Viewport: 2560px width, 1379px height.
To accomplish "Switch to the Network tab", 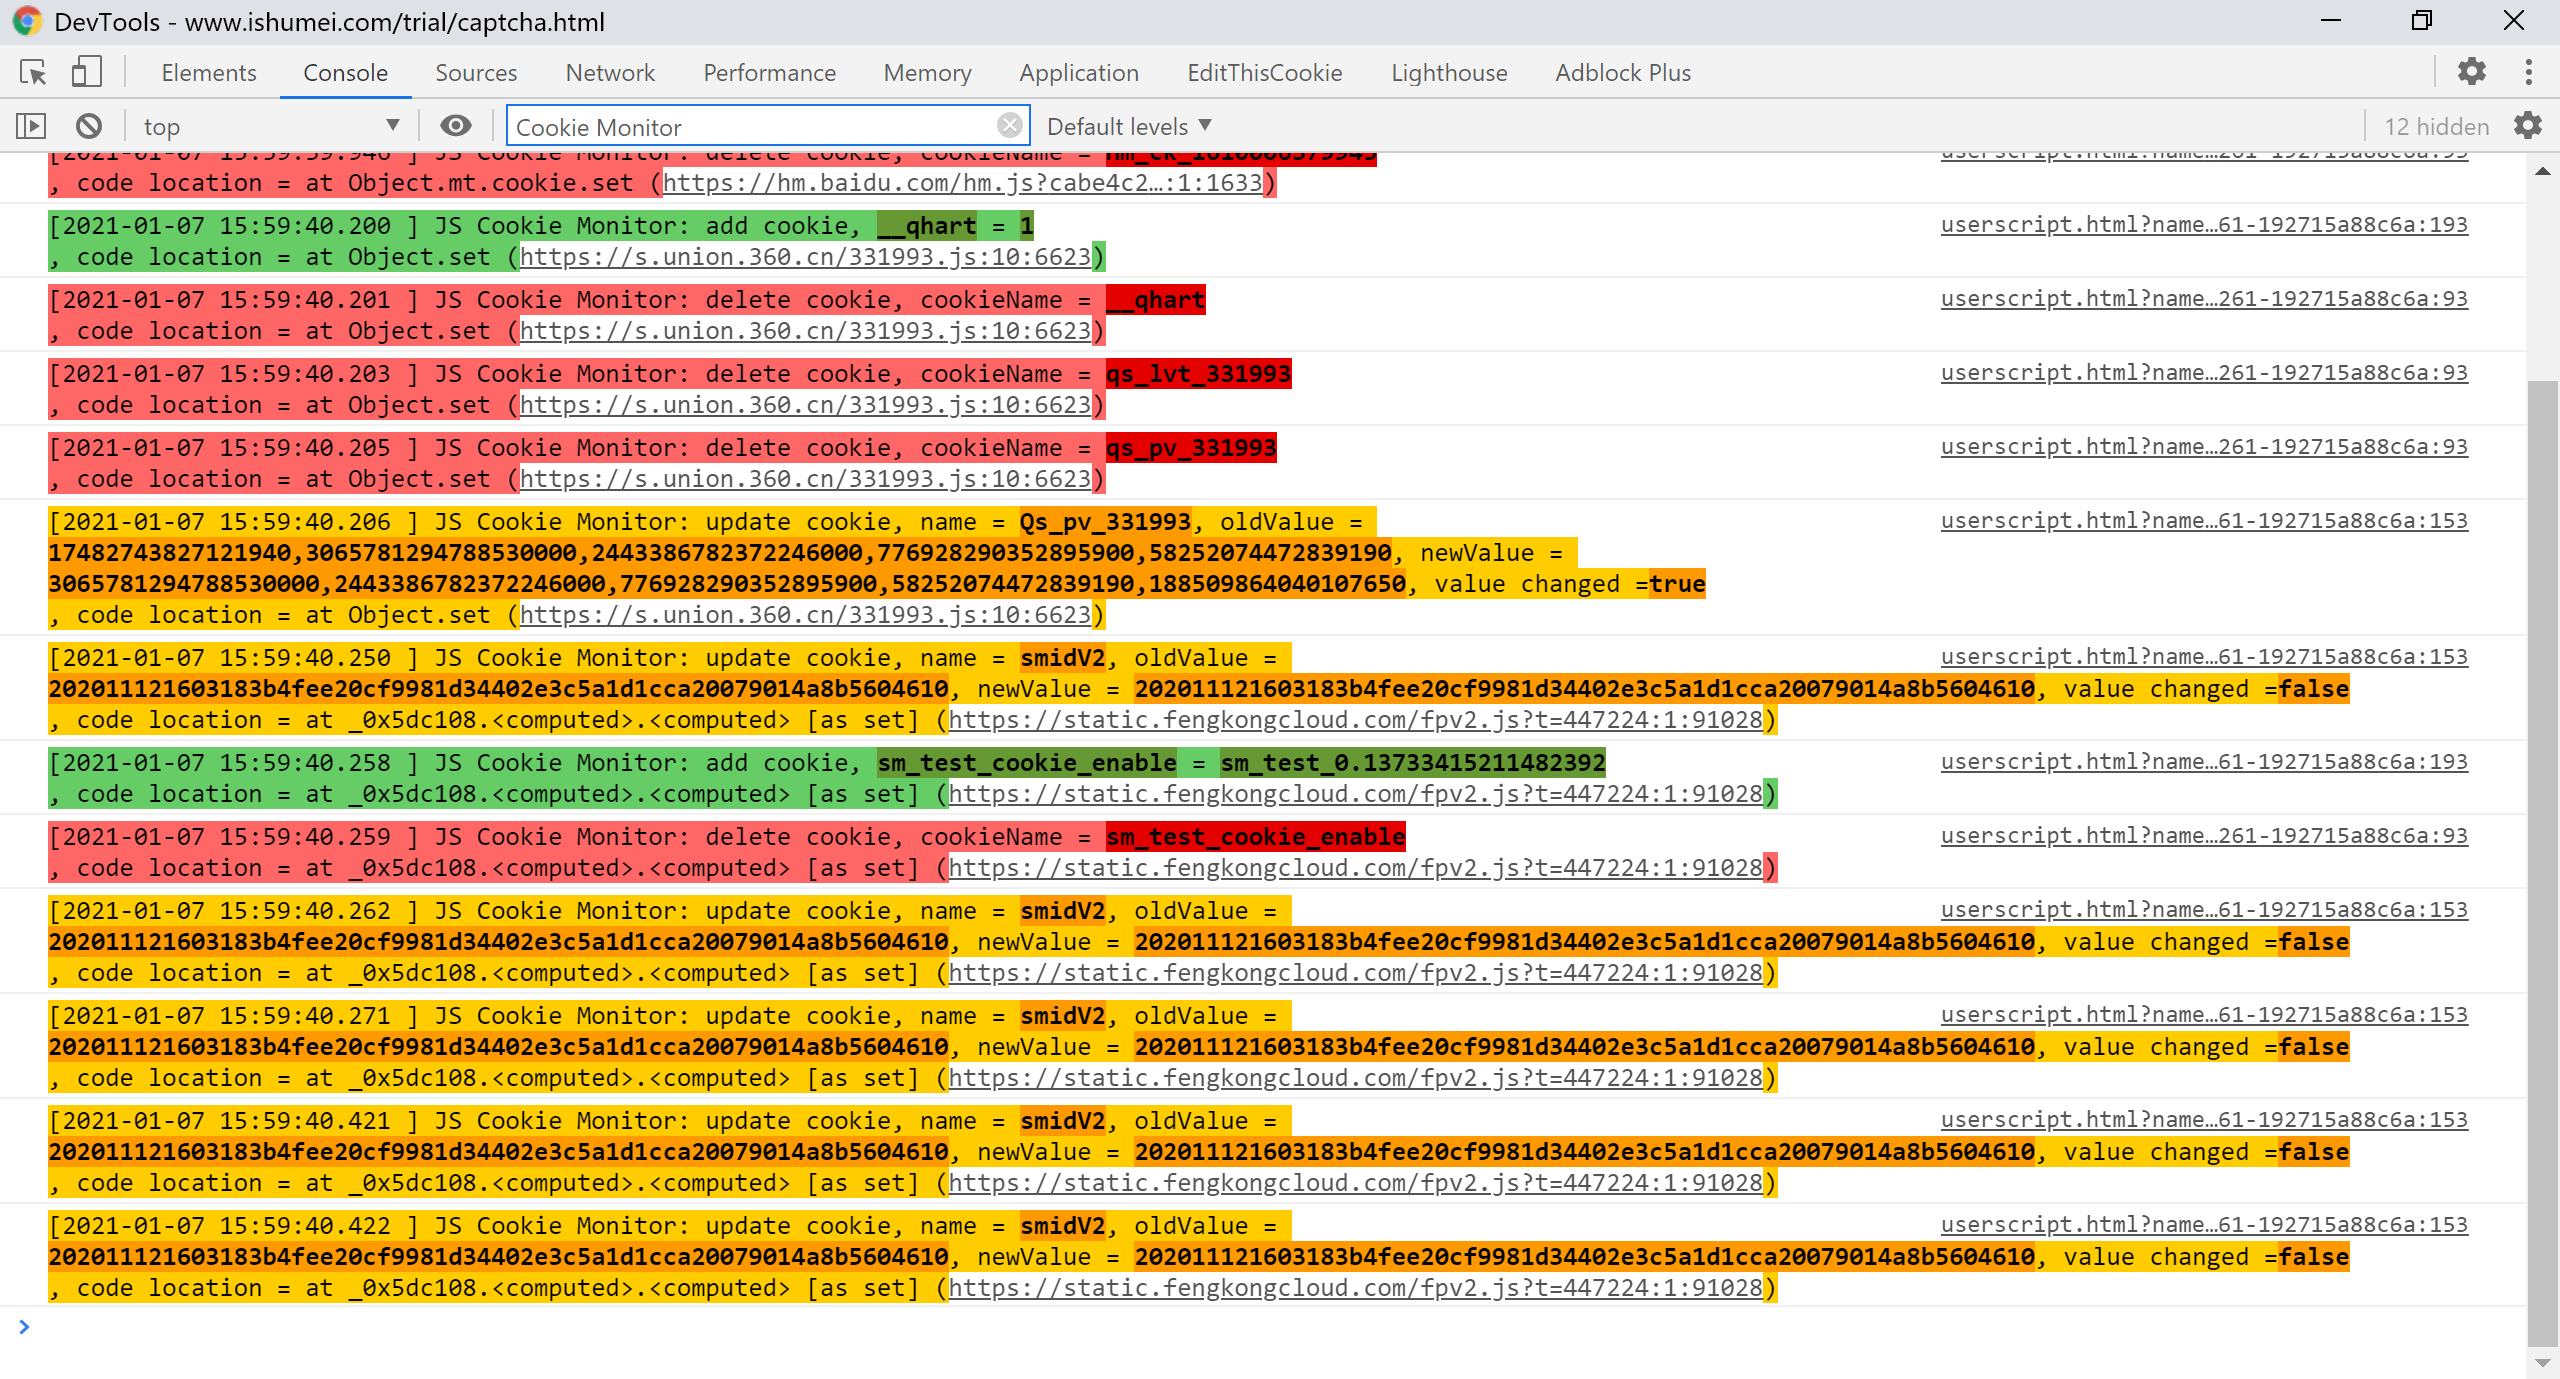I will (x=610, y=72).
